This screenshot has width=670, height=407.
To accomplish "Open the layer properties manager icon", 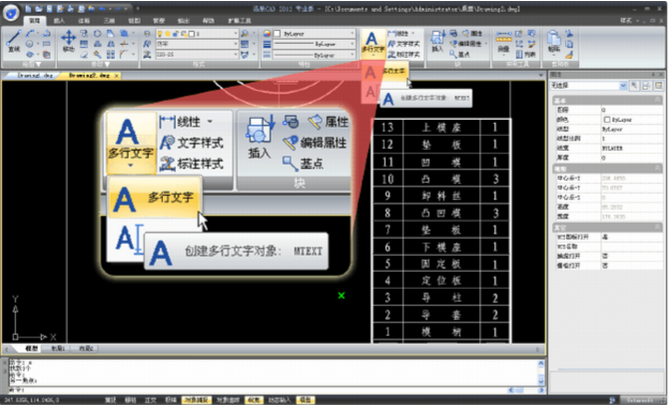I will 147,33.
